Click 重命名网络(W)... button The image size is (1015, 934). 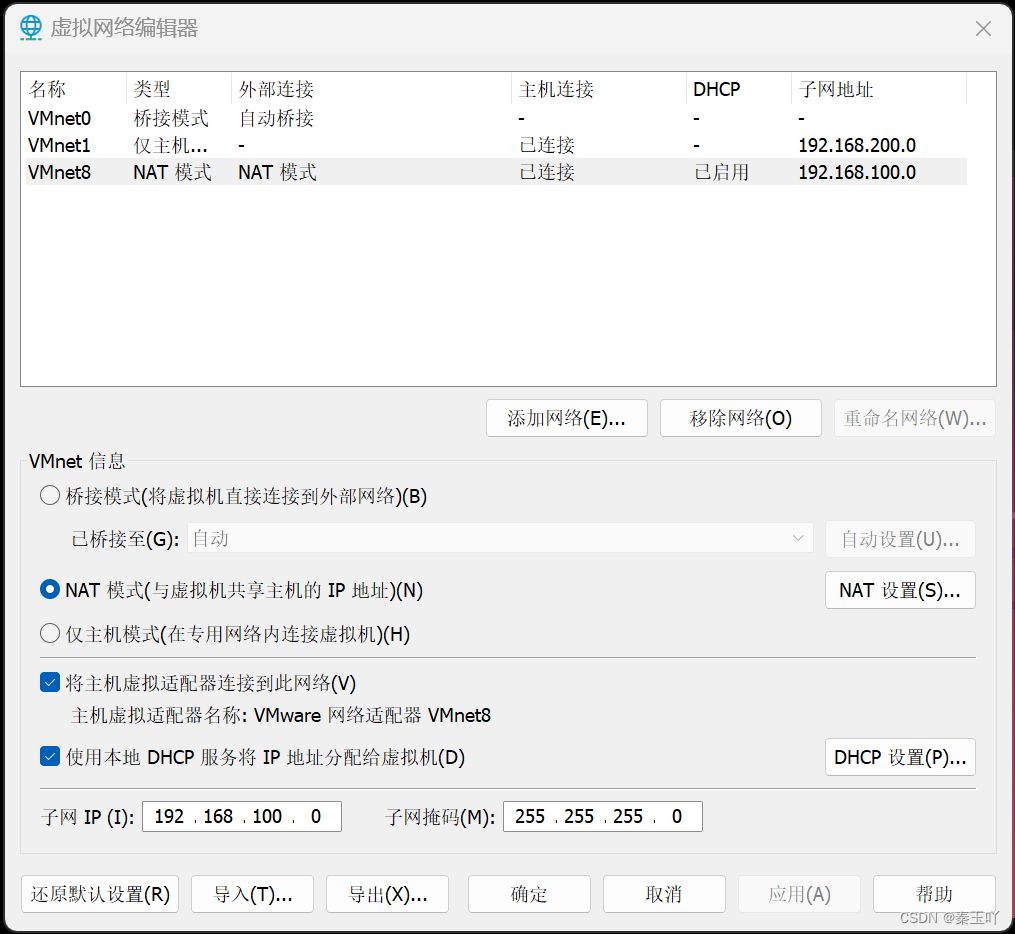click(x=915, y=418)
